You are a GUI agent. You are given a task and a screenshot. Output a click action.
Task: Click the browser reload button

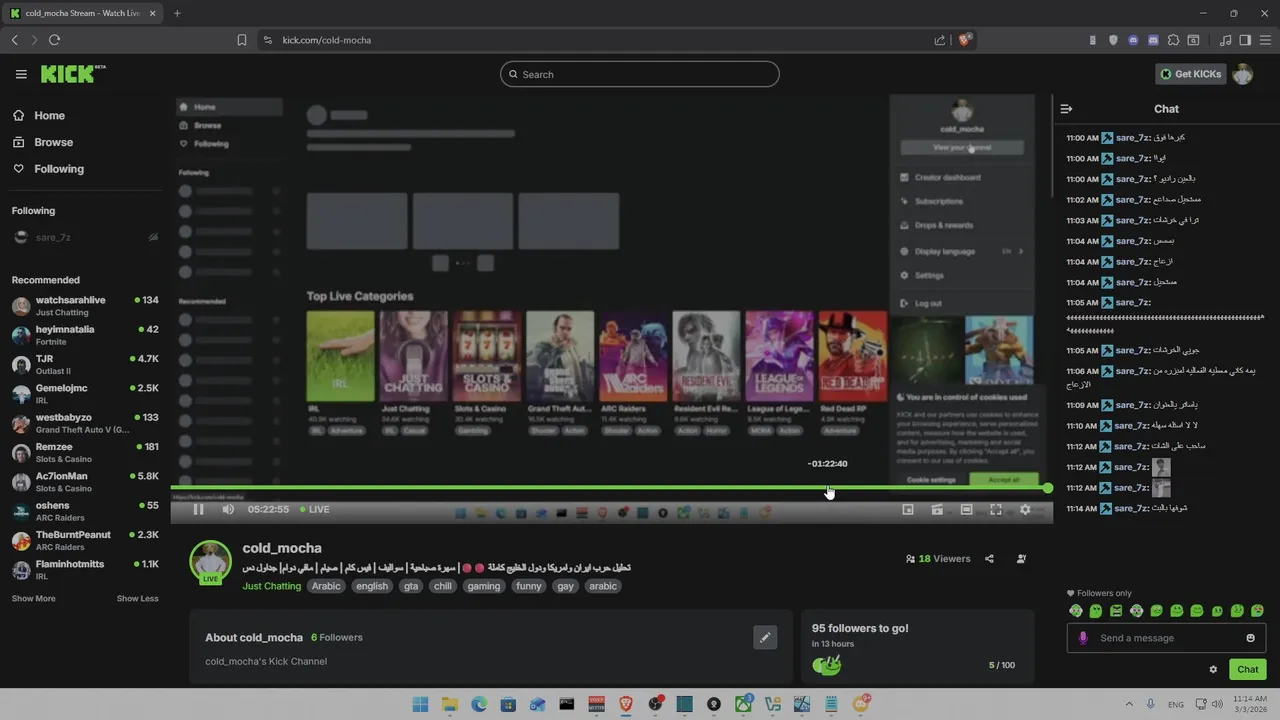54,40
